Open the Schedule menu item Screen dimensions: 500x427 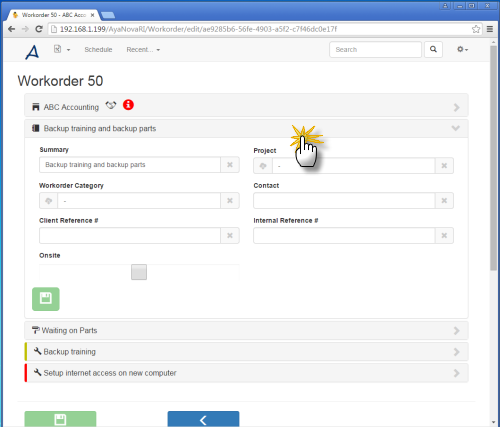[98, 50]
